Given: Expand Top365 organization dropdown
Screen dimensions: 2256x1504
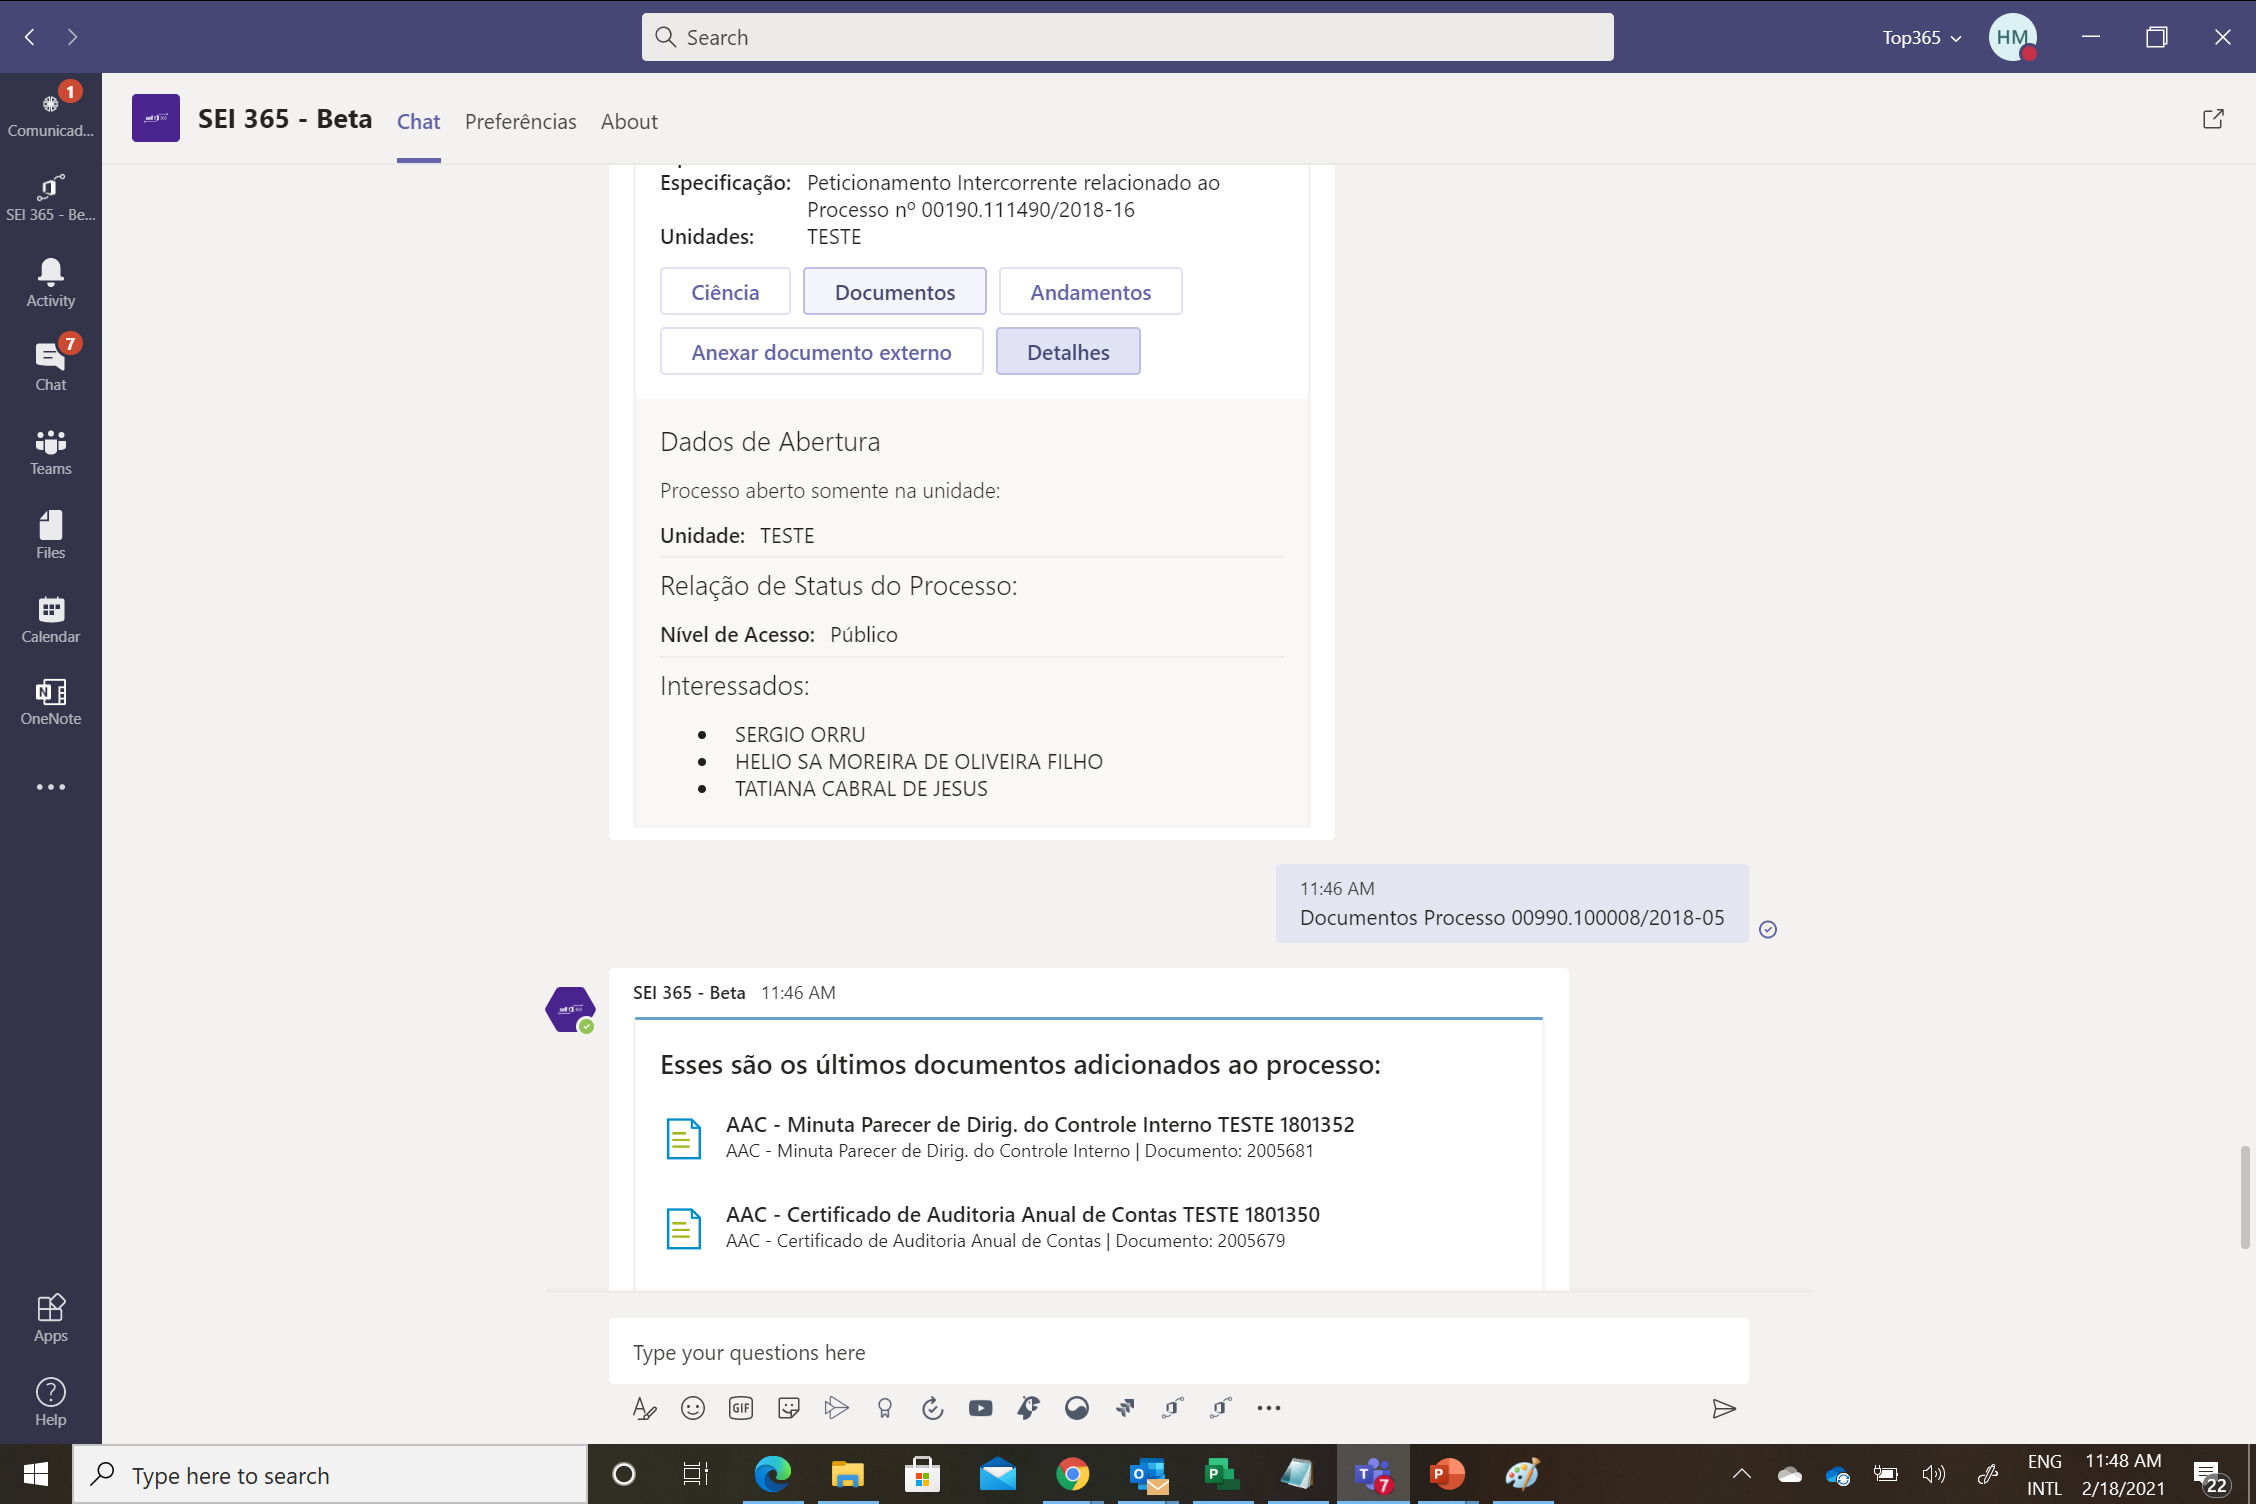Looking at the screenshot, I should (1920, 38).
